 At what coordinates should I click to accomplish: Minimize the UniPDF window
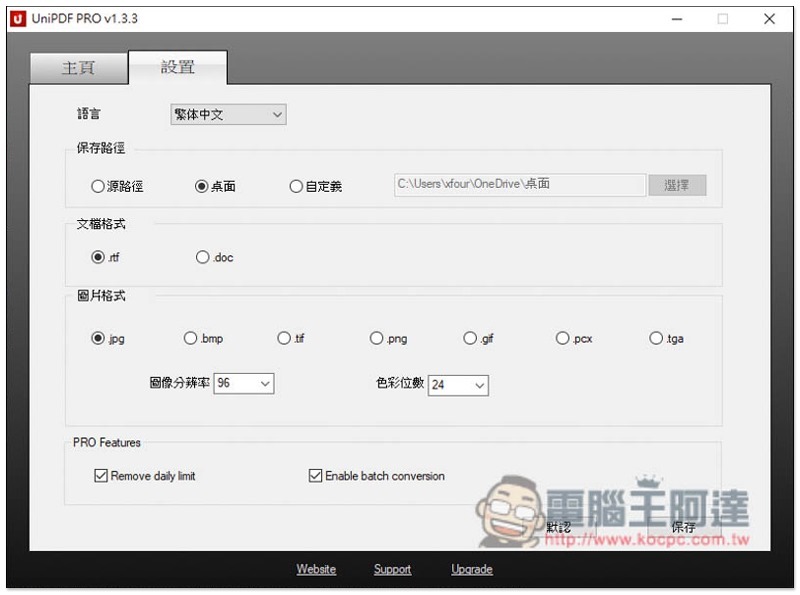point(677,19)
